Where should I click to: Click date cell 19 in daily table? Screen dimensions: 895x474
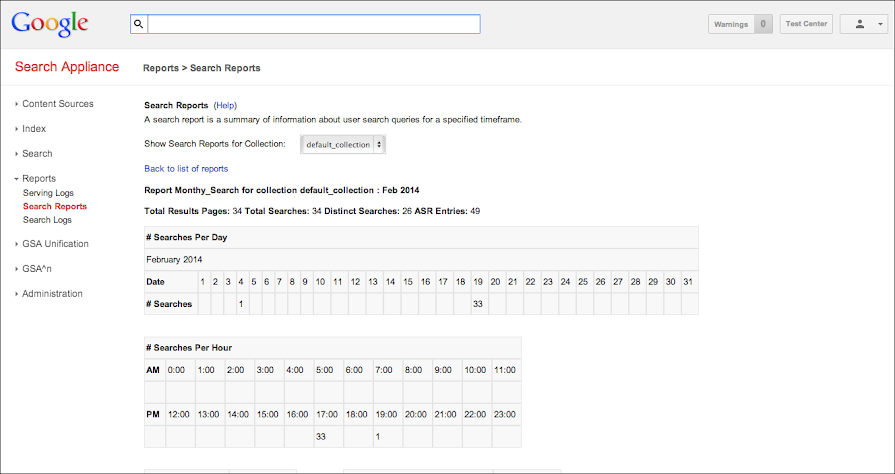(478, 282)
